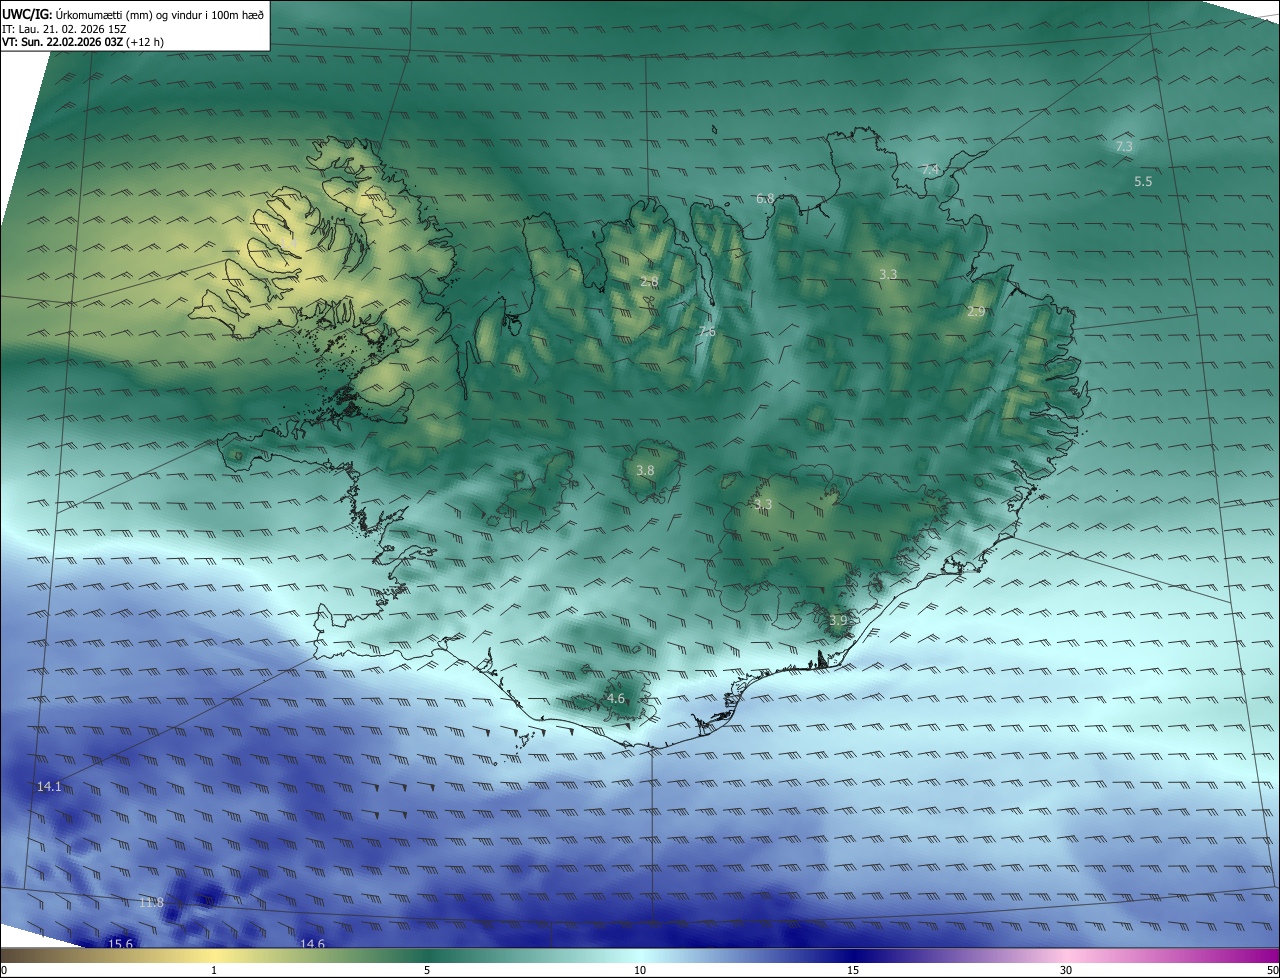1280x978 pixels.
Task: Select the 14.1 precipitation value label
Action: (x=49, y=787)
